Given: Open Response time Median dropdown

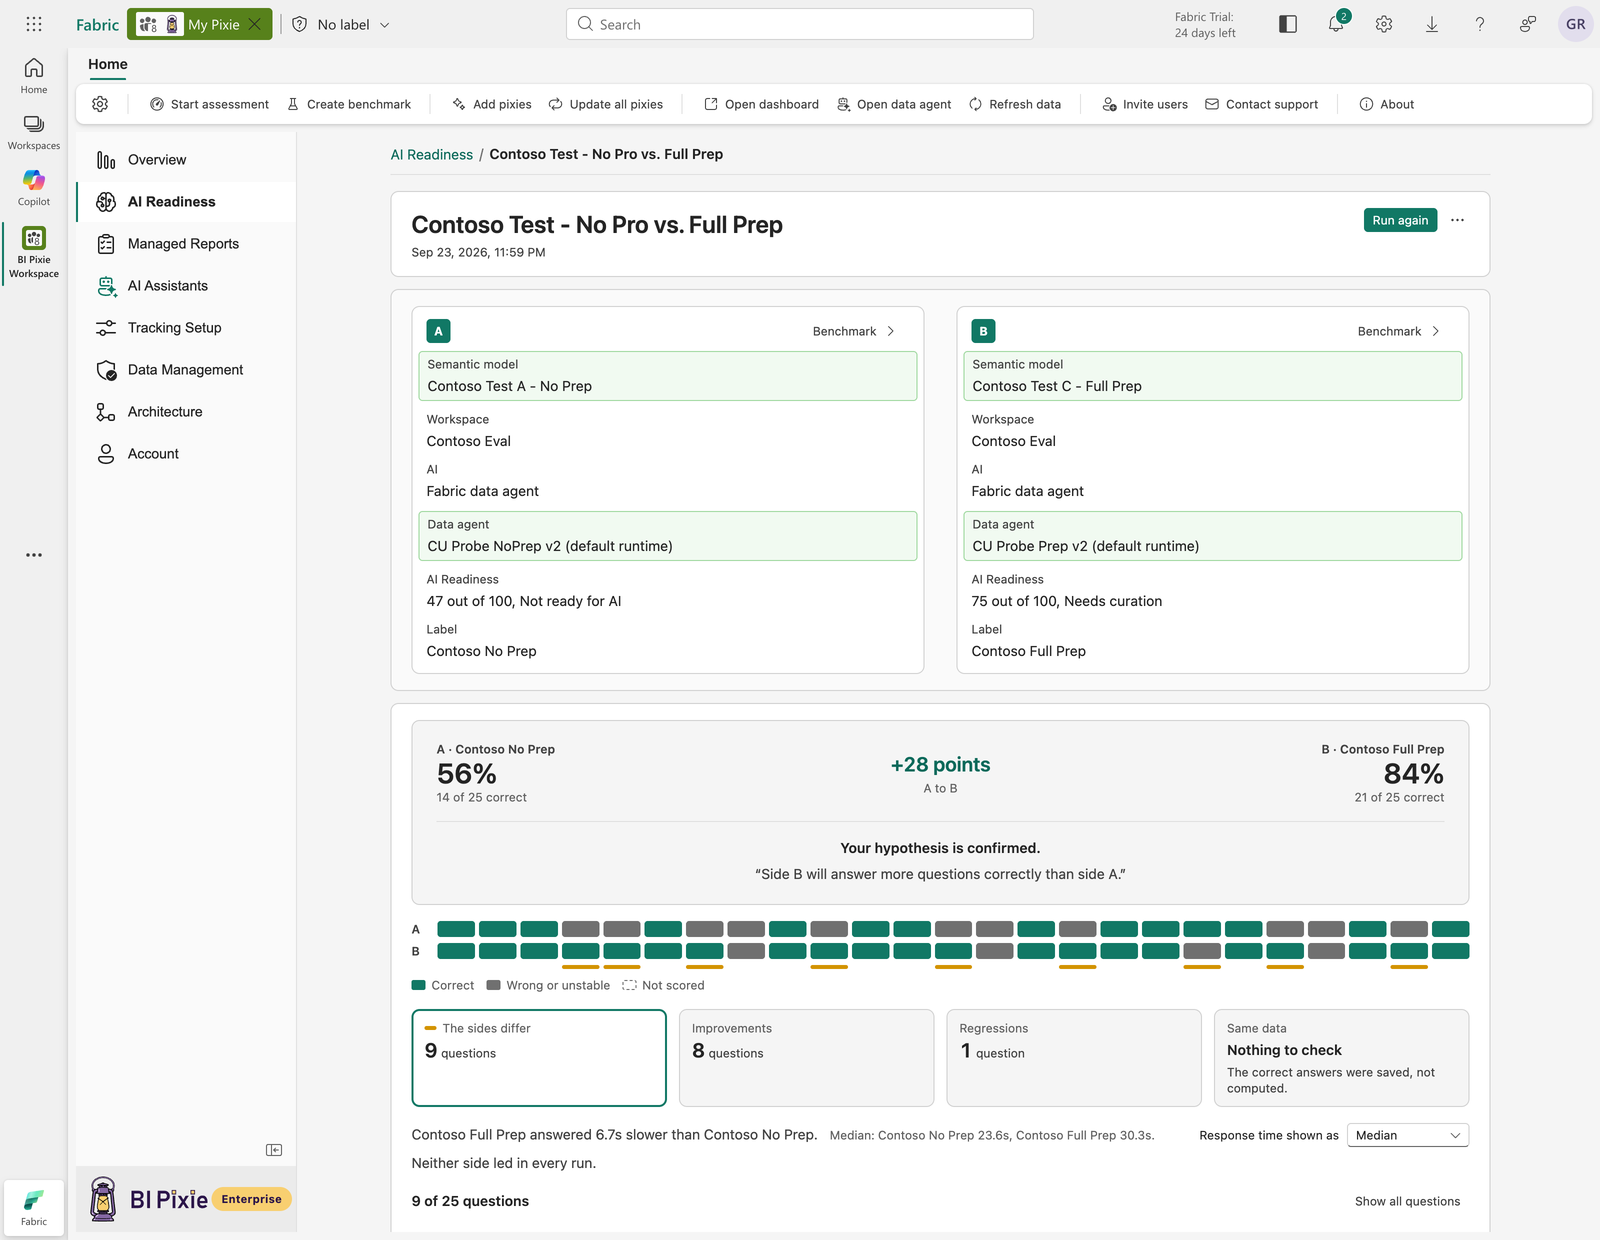Looking at the screenshot, I should 1408,1135.
